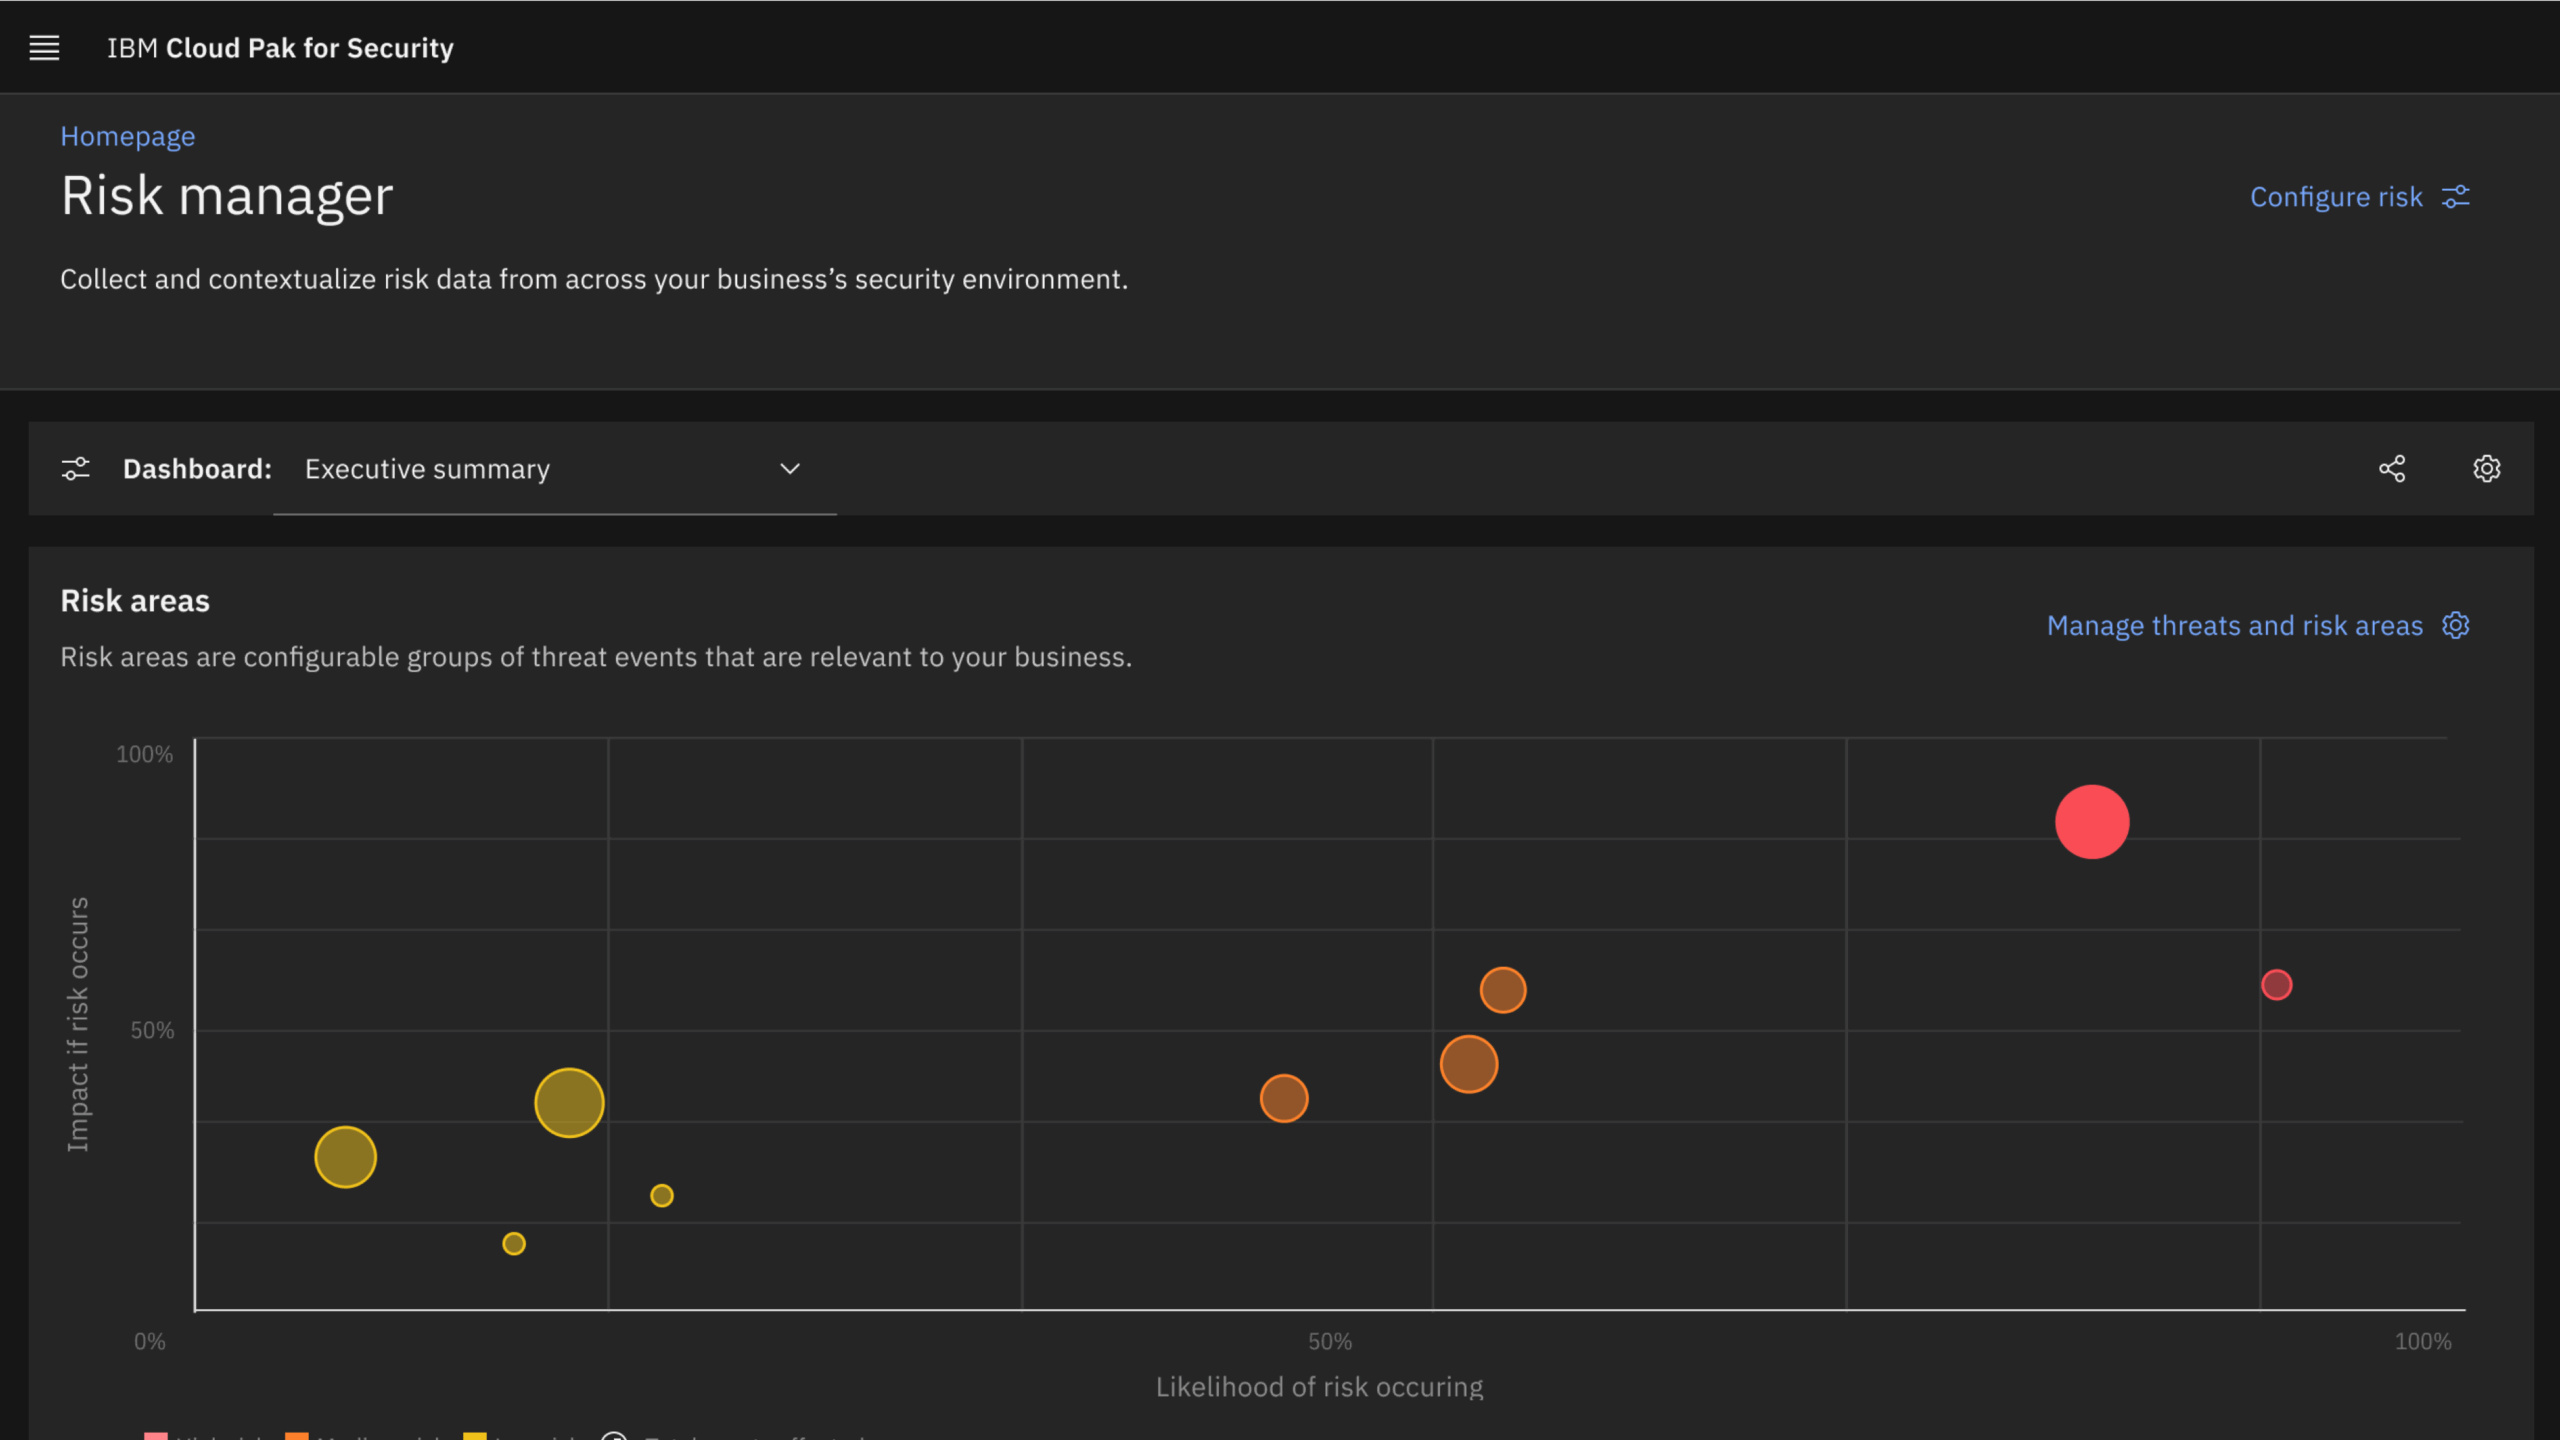Open the hamburger navigation menu
This screenshot has height=1440, width=2560.
(x=44, y=48)
